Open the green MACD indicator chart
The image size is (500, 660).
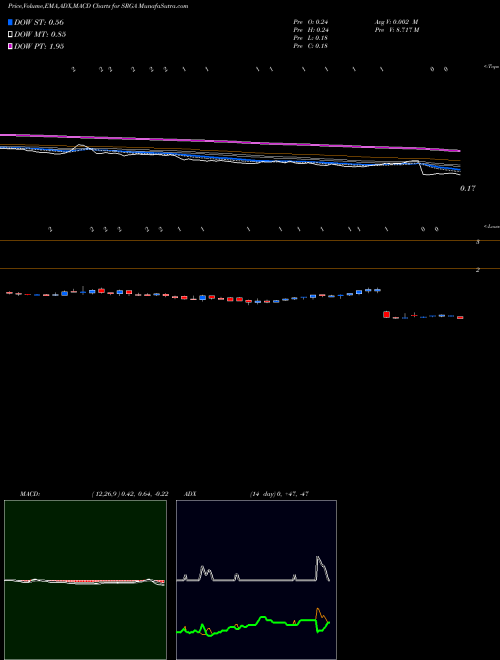85,580
